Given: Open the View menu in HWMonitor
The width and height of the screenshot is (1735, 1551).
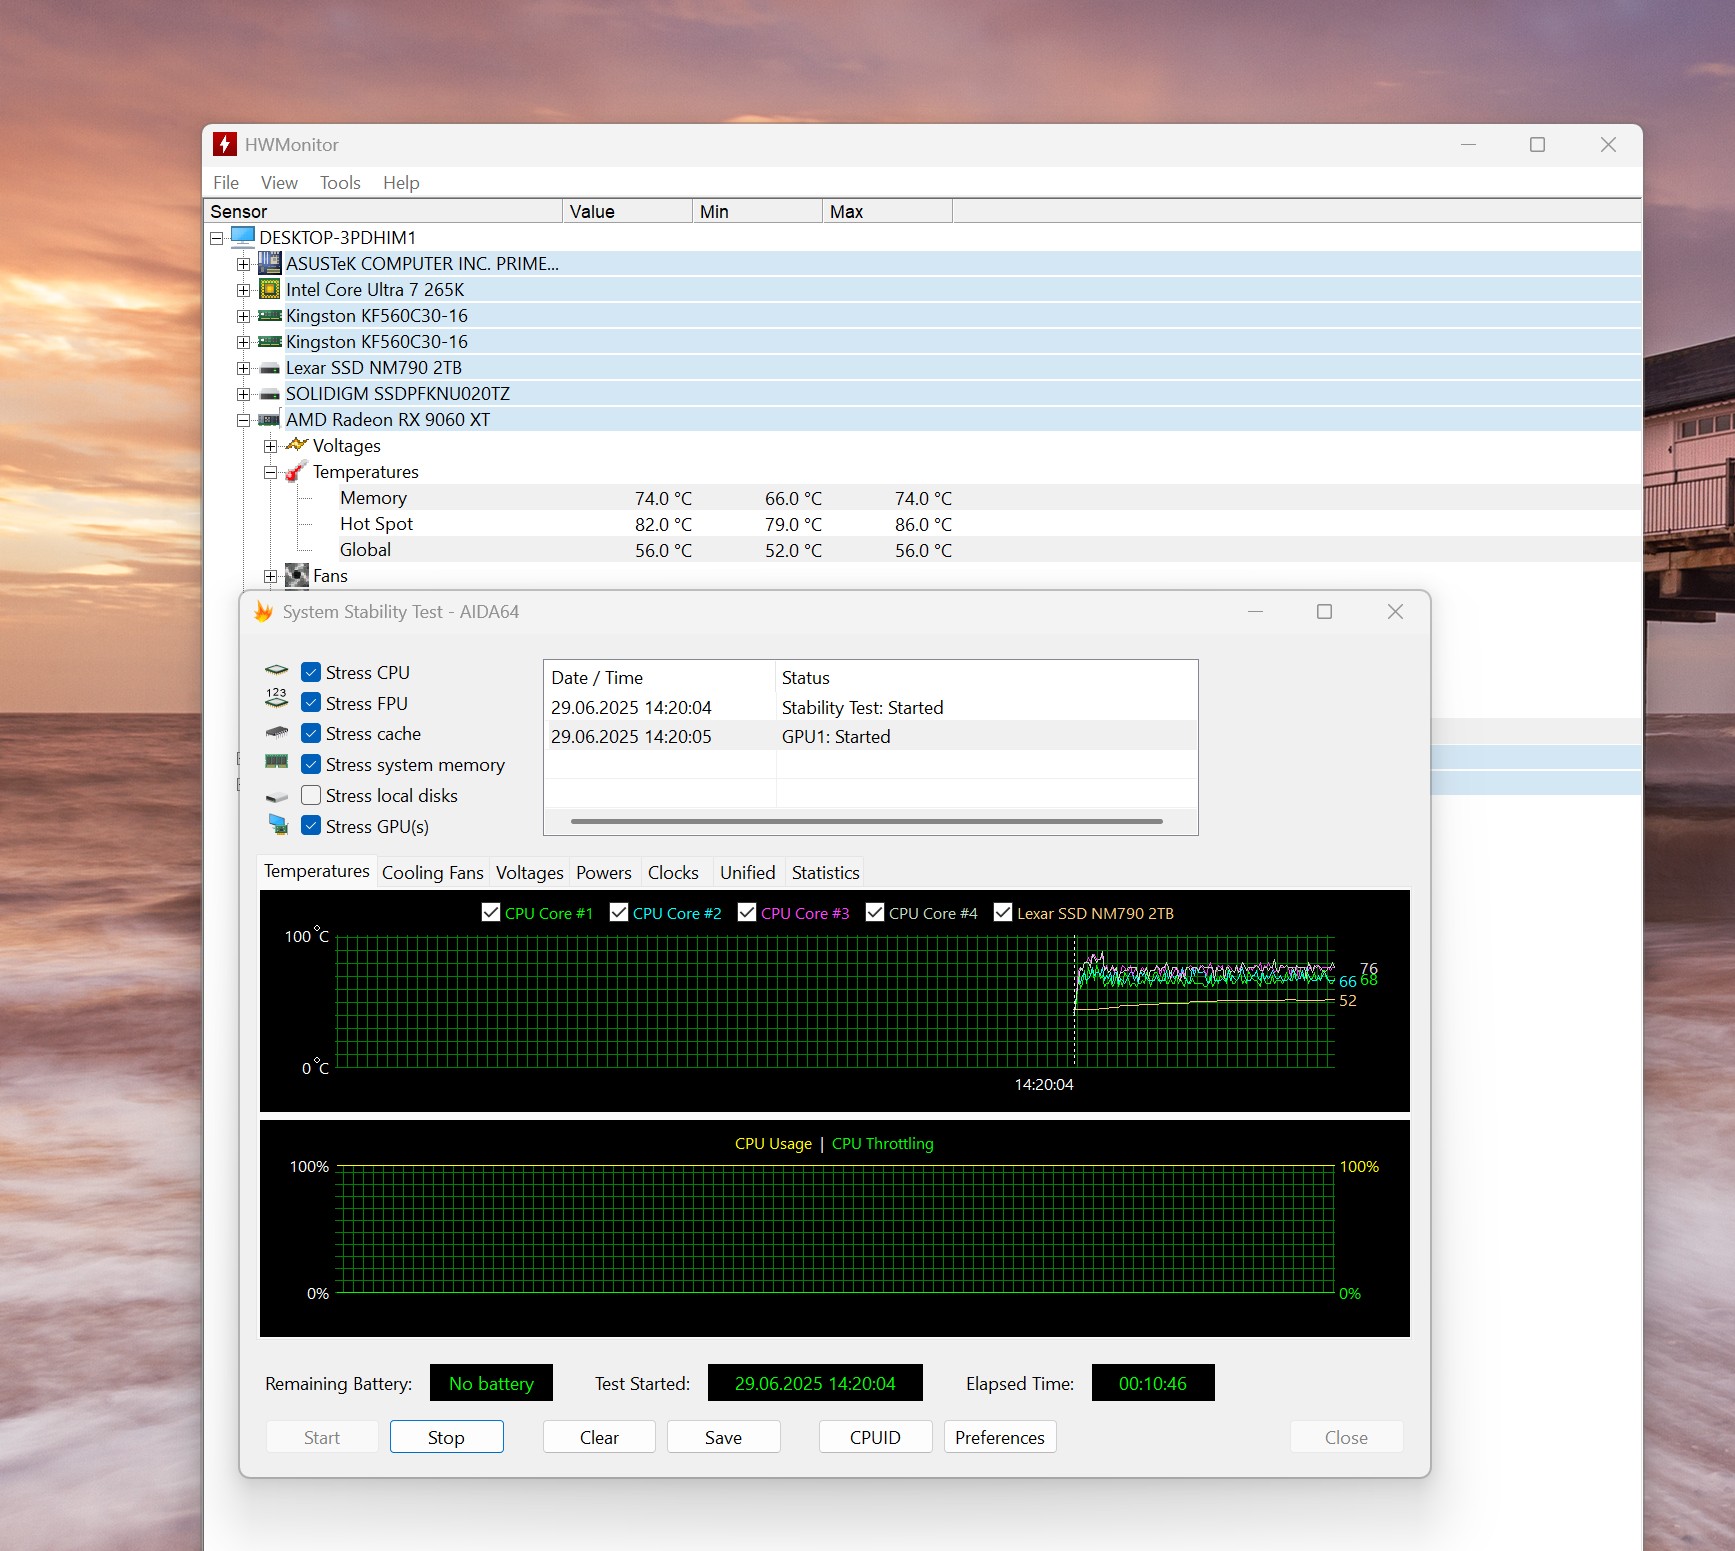Looking at the screenshot, I should coord(279,182).
